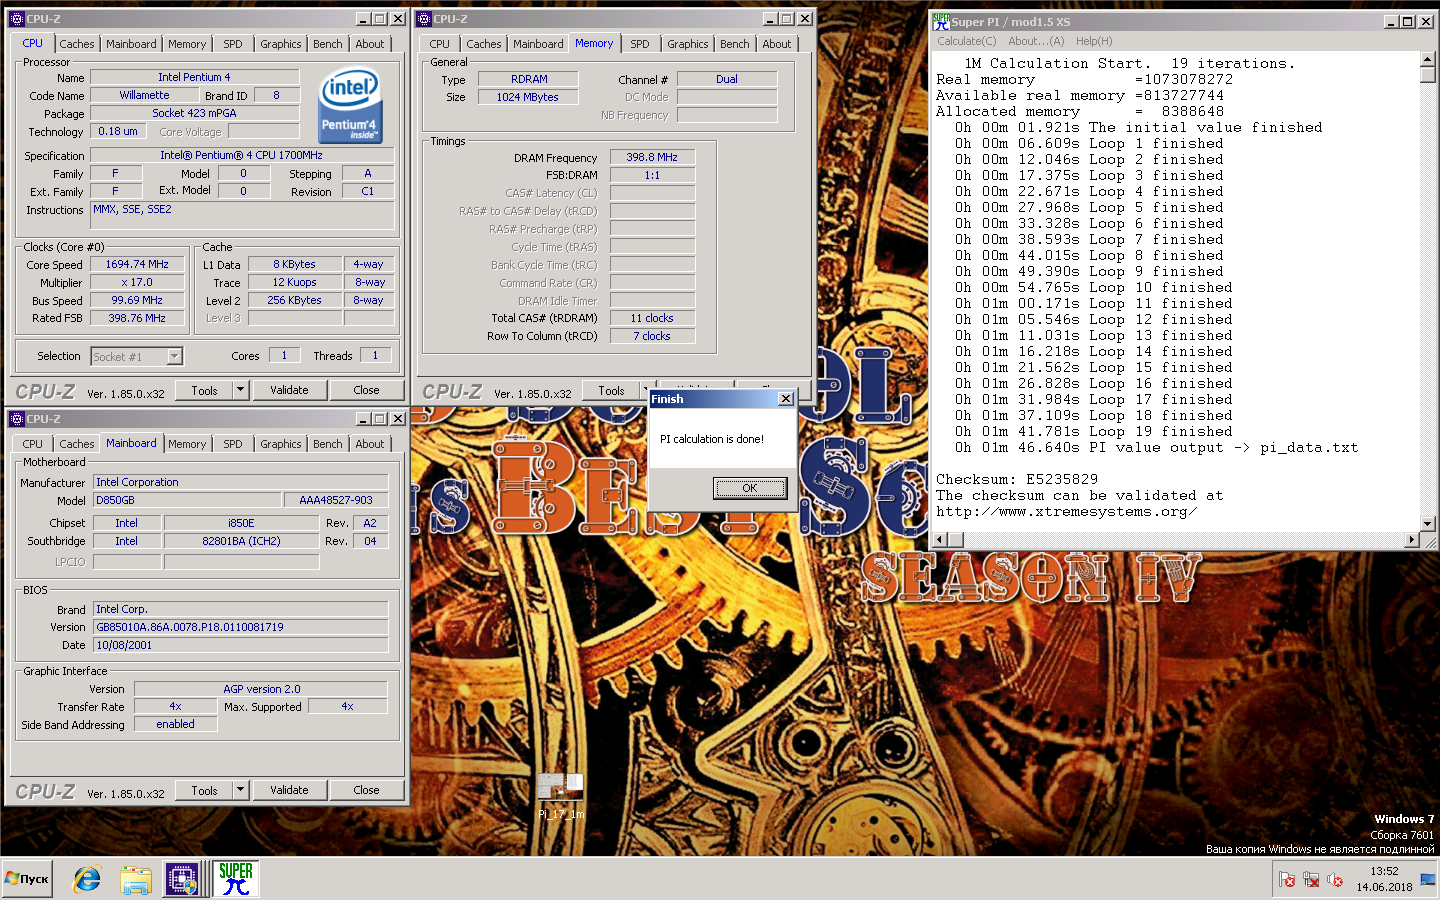The width and height of the screenshot is (1440, 900).
Task: Click the DRAM Frequency value 398.8 MHz
Action: coord(652,157)
